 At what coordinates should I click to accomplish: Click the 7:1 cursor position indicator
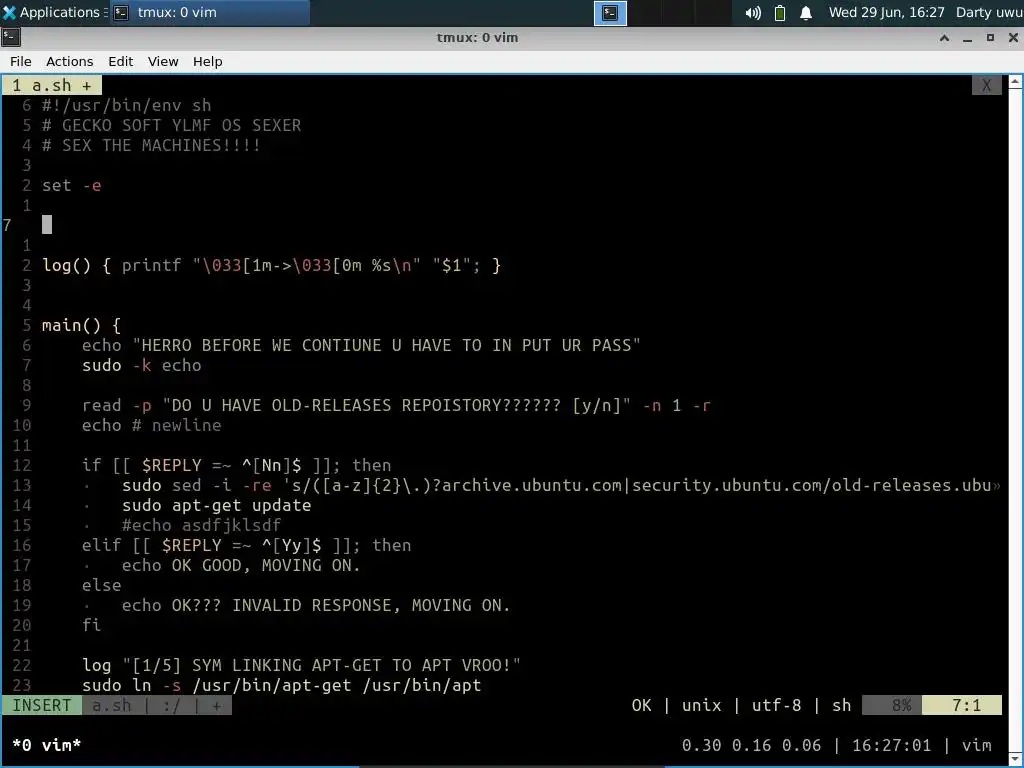click(962, 705)
